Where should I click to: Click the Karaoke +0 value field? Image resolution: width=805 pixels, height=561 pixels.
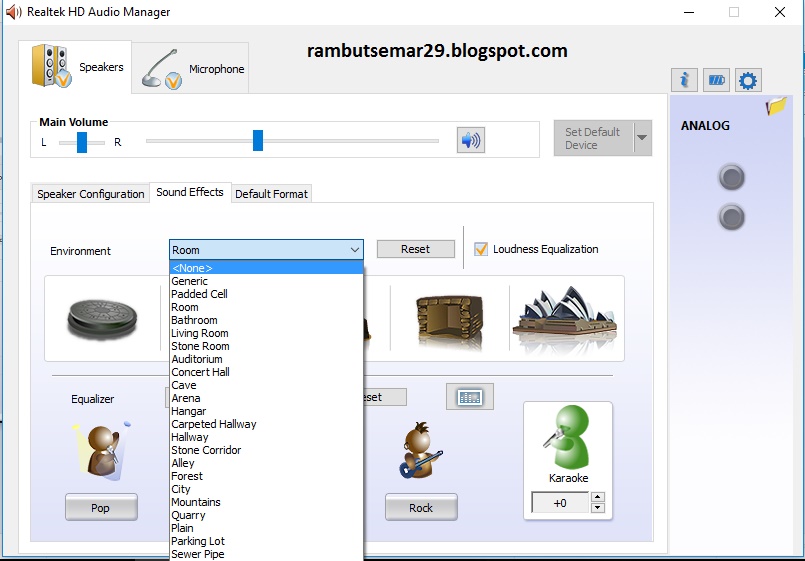[560, 502]
